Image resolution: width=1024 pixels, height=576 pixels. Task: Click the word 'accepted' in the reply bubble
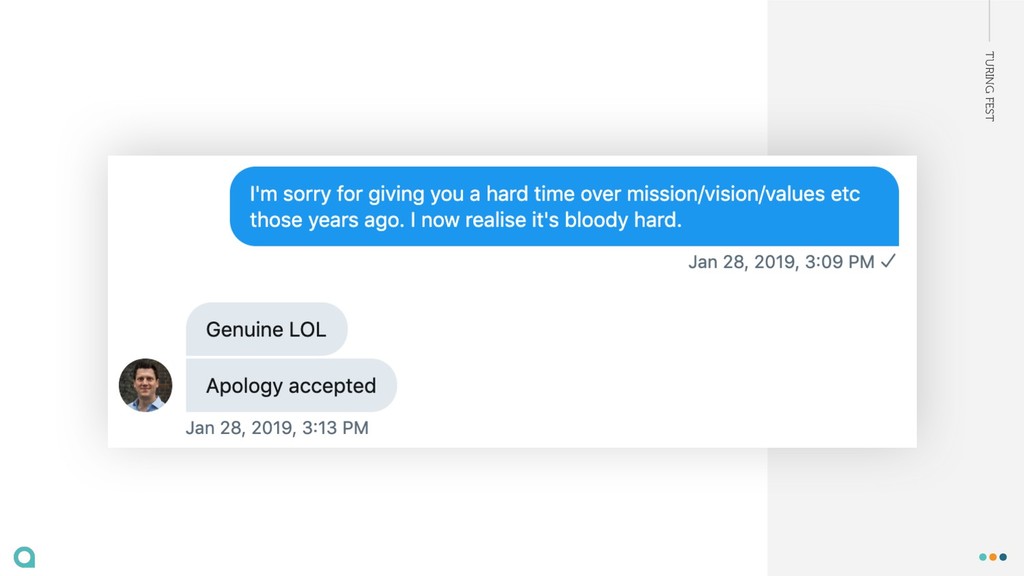(x=332, y=386)
